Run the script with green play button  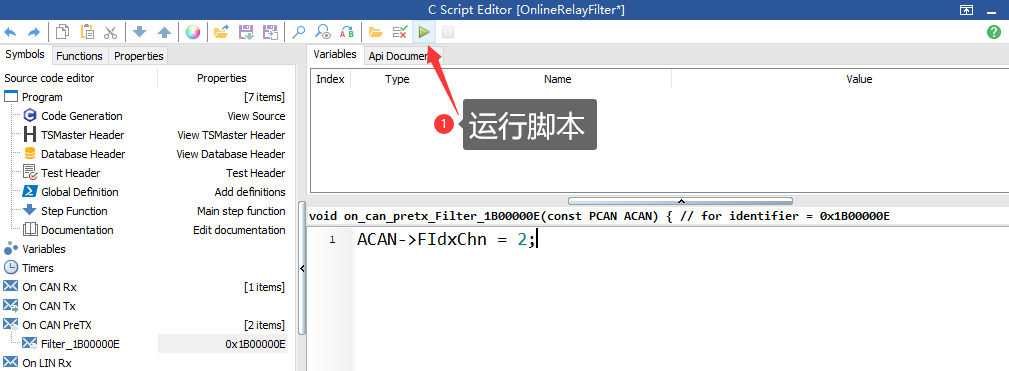(423, 32)
